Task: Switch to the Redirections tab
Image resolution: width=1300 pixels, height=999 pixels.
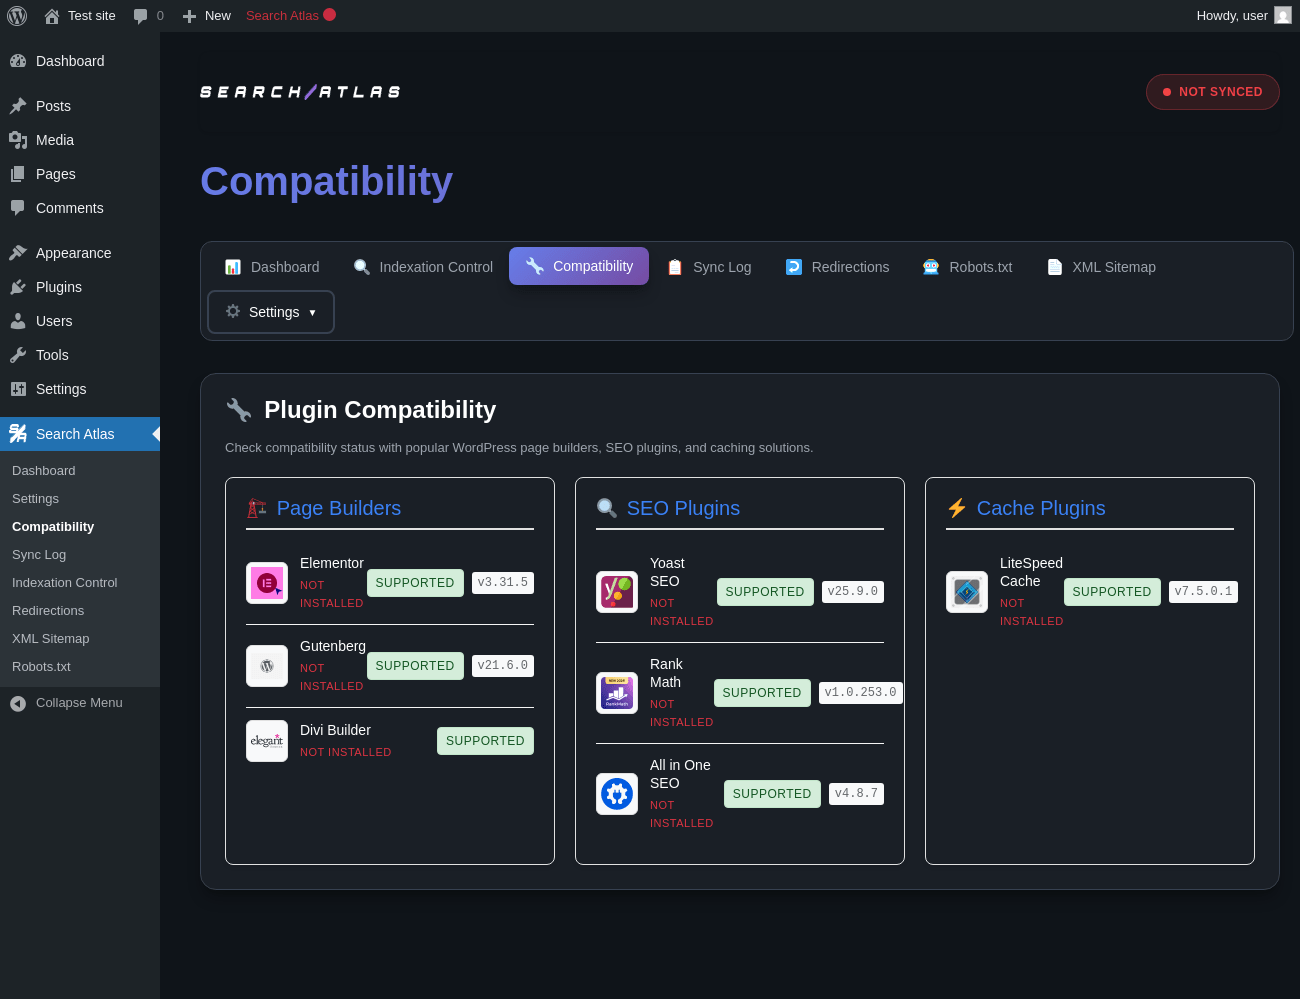Action: [x=837, y=267]
